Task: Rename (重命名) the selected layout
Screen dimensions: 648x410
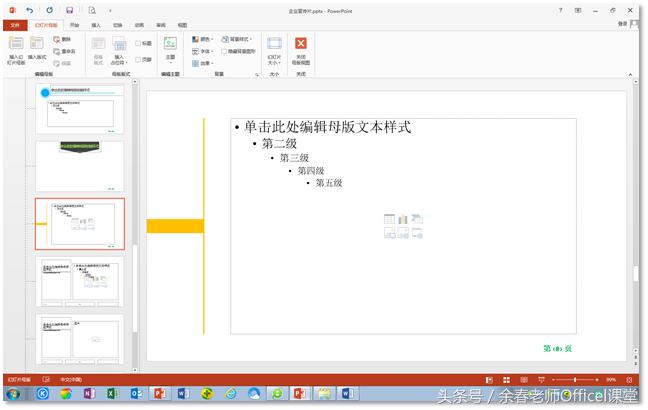Action: point(64,51)
